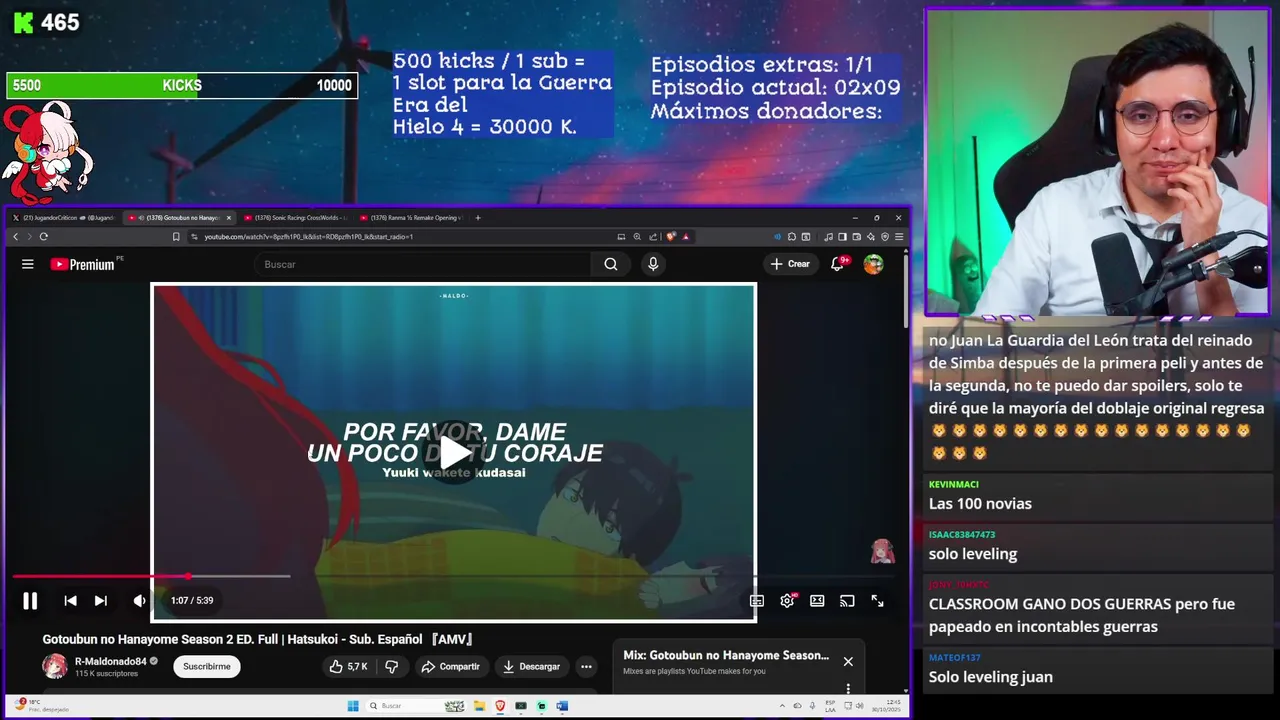
Task: Click the KEVINMACI chat username
Action: pyautogui.click(x=954, y=485)
